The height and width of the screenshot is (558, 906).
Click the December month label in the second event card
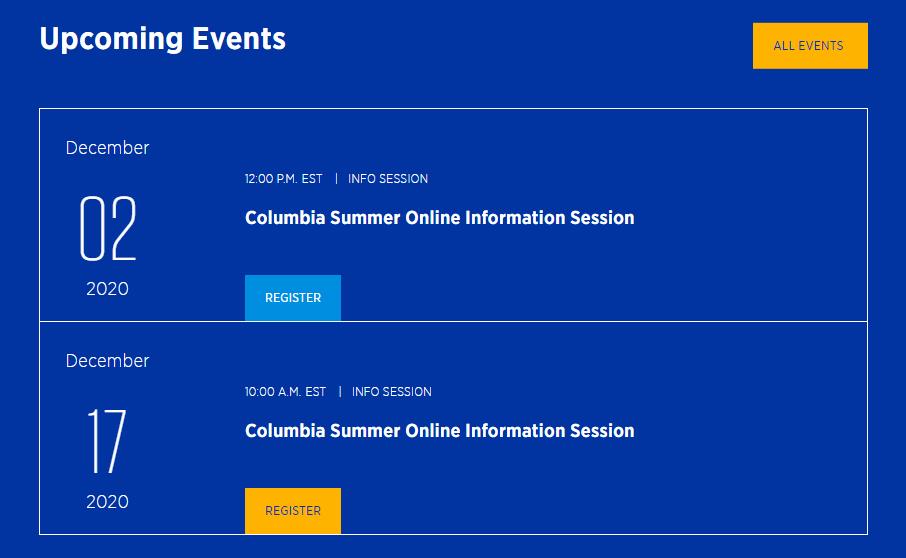click(107, 361)
